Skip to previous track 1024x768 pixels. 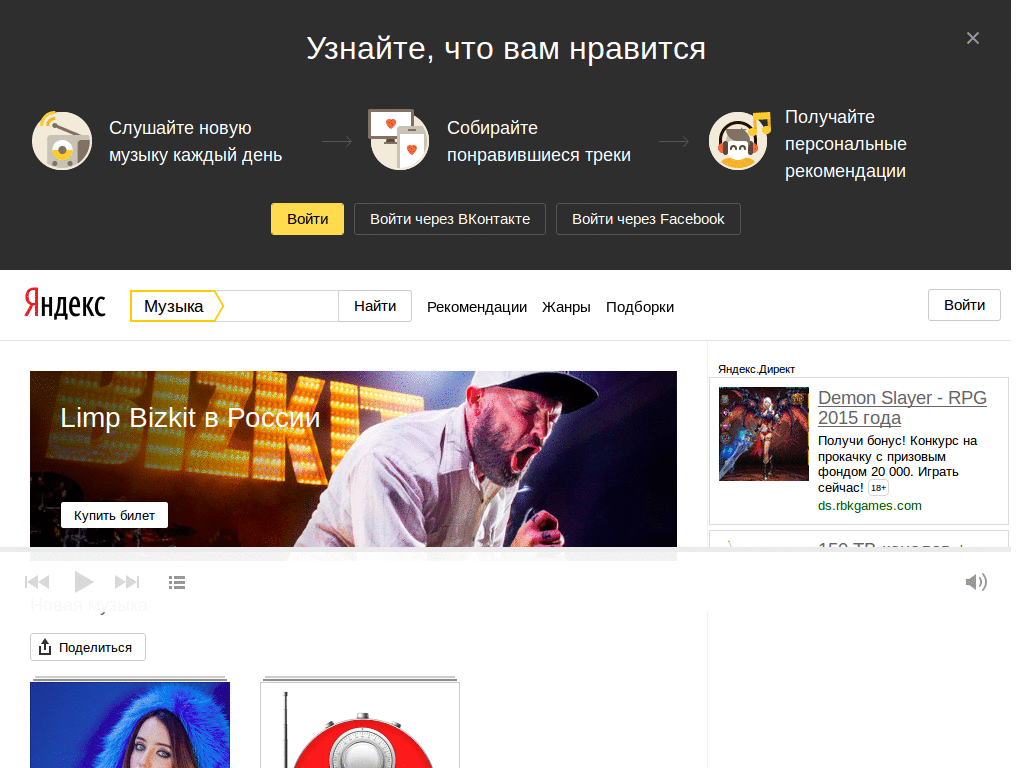(37, 582)
